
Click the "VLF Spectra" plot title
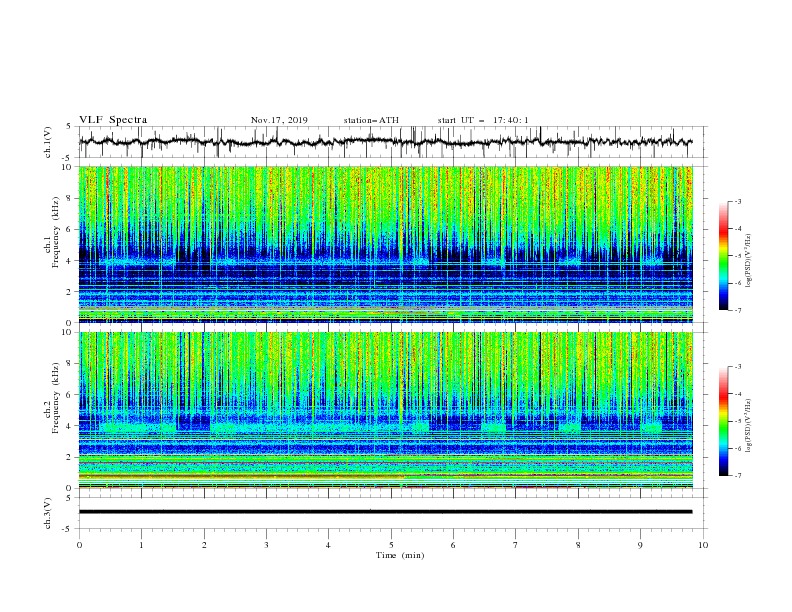pyautogui.click(x=113, y=120)
